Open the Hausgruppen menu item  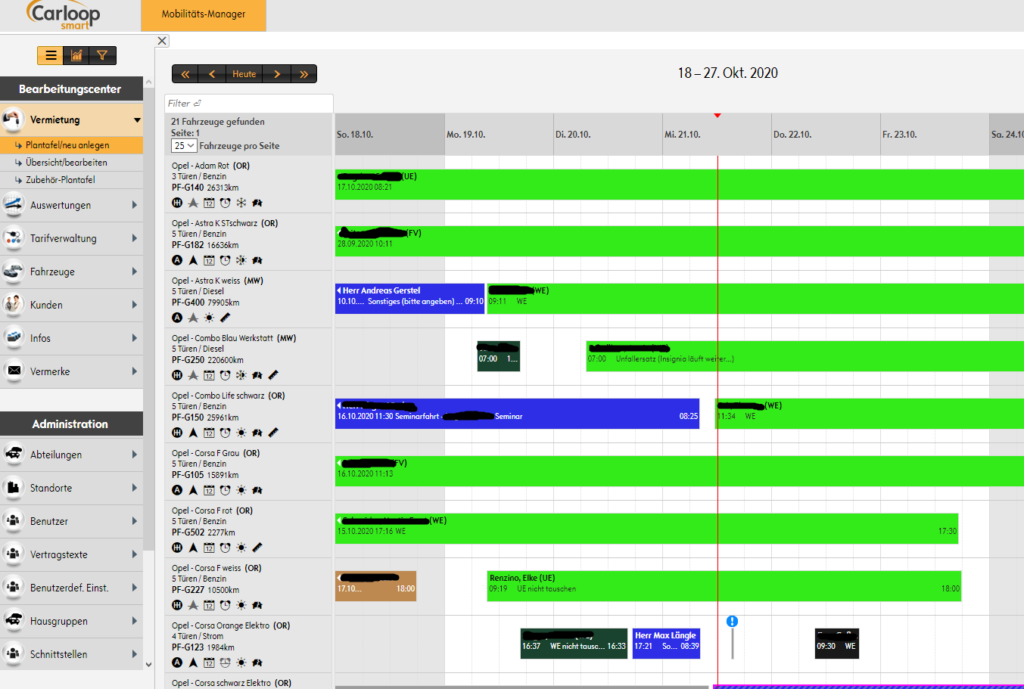point(71,621)
